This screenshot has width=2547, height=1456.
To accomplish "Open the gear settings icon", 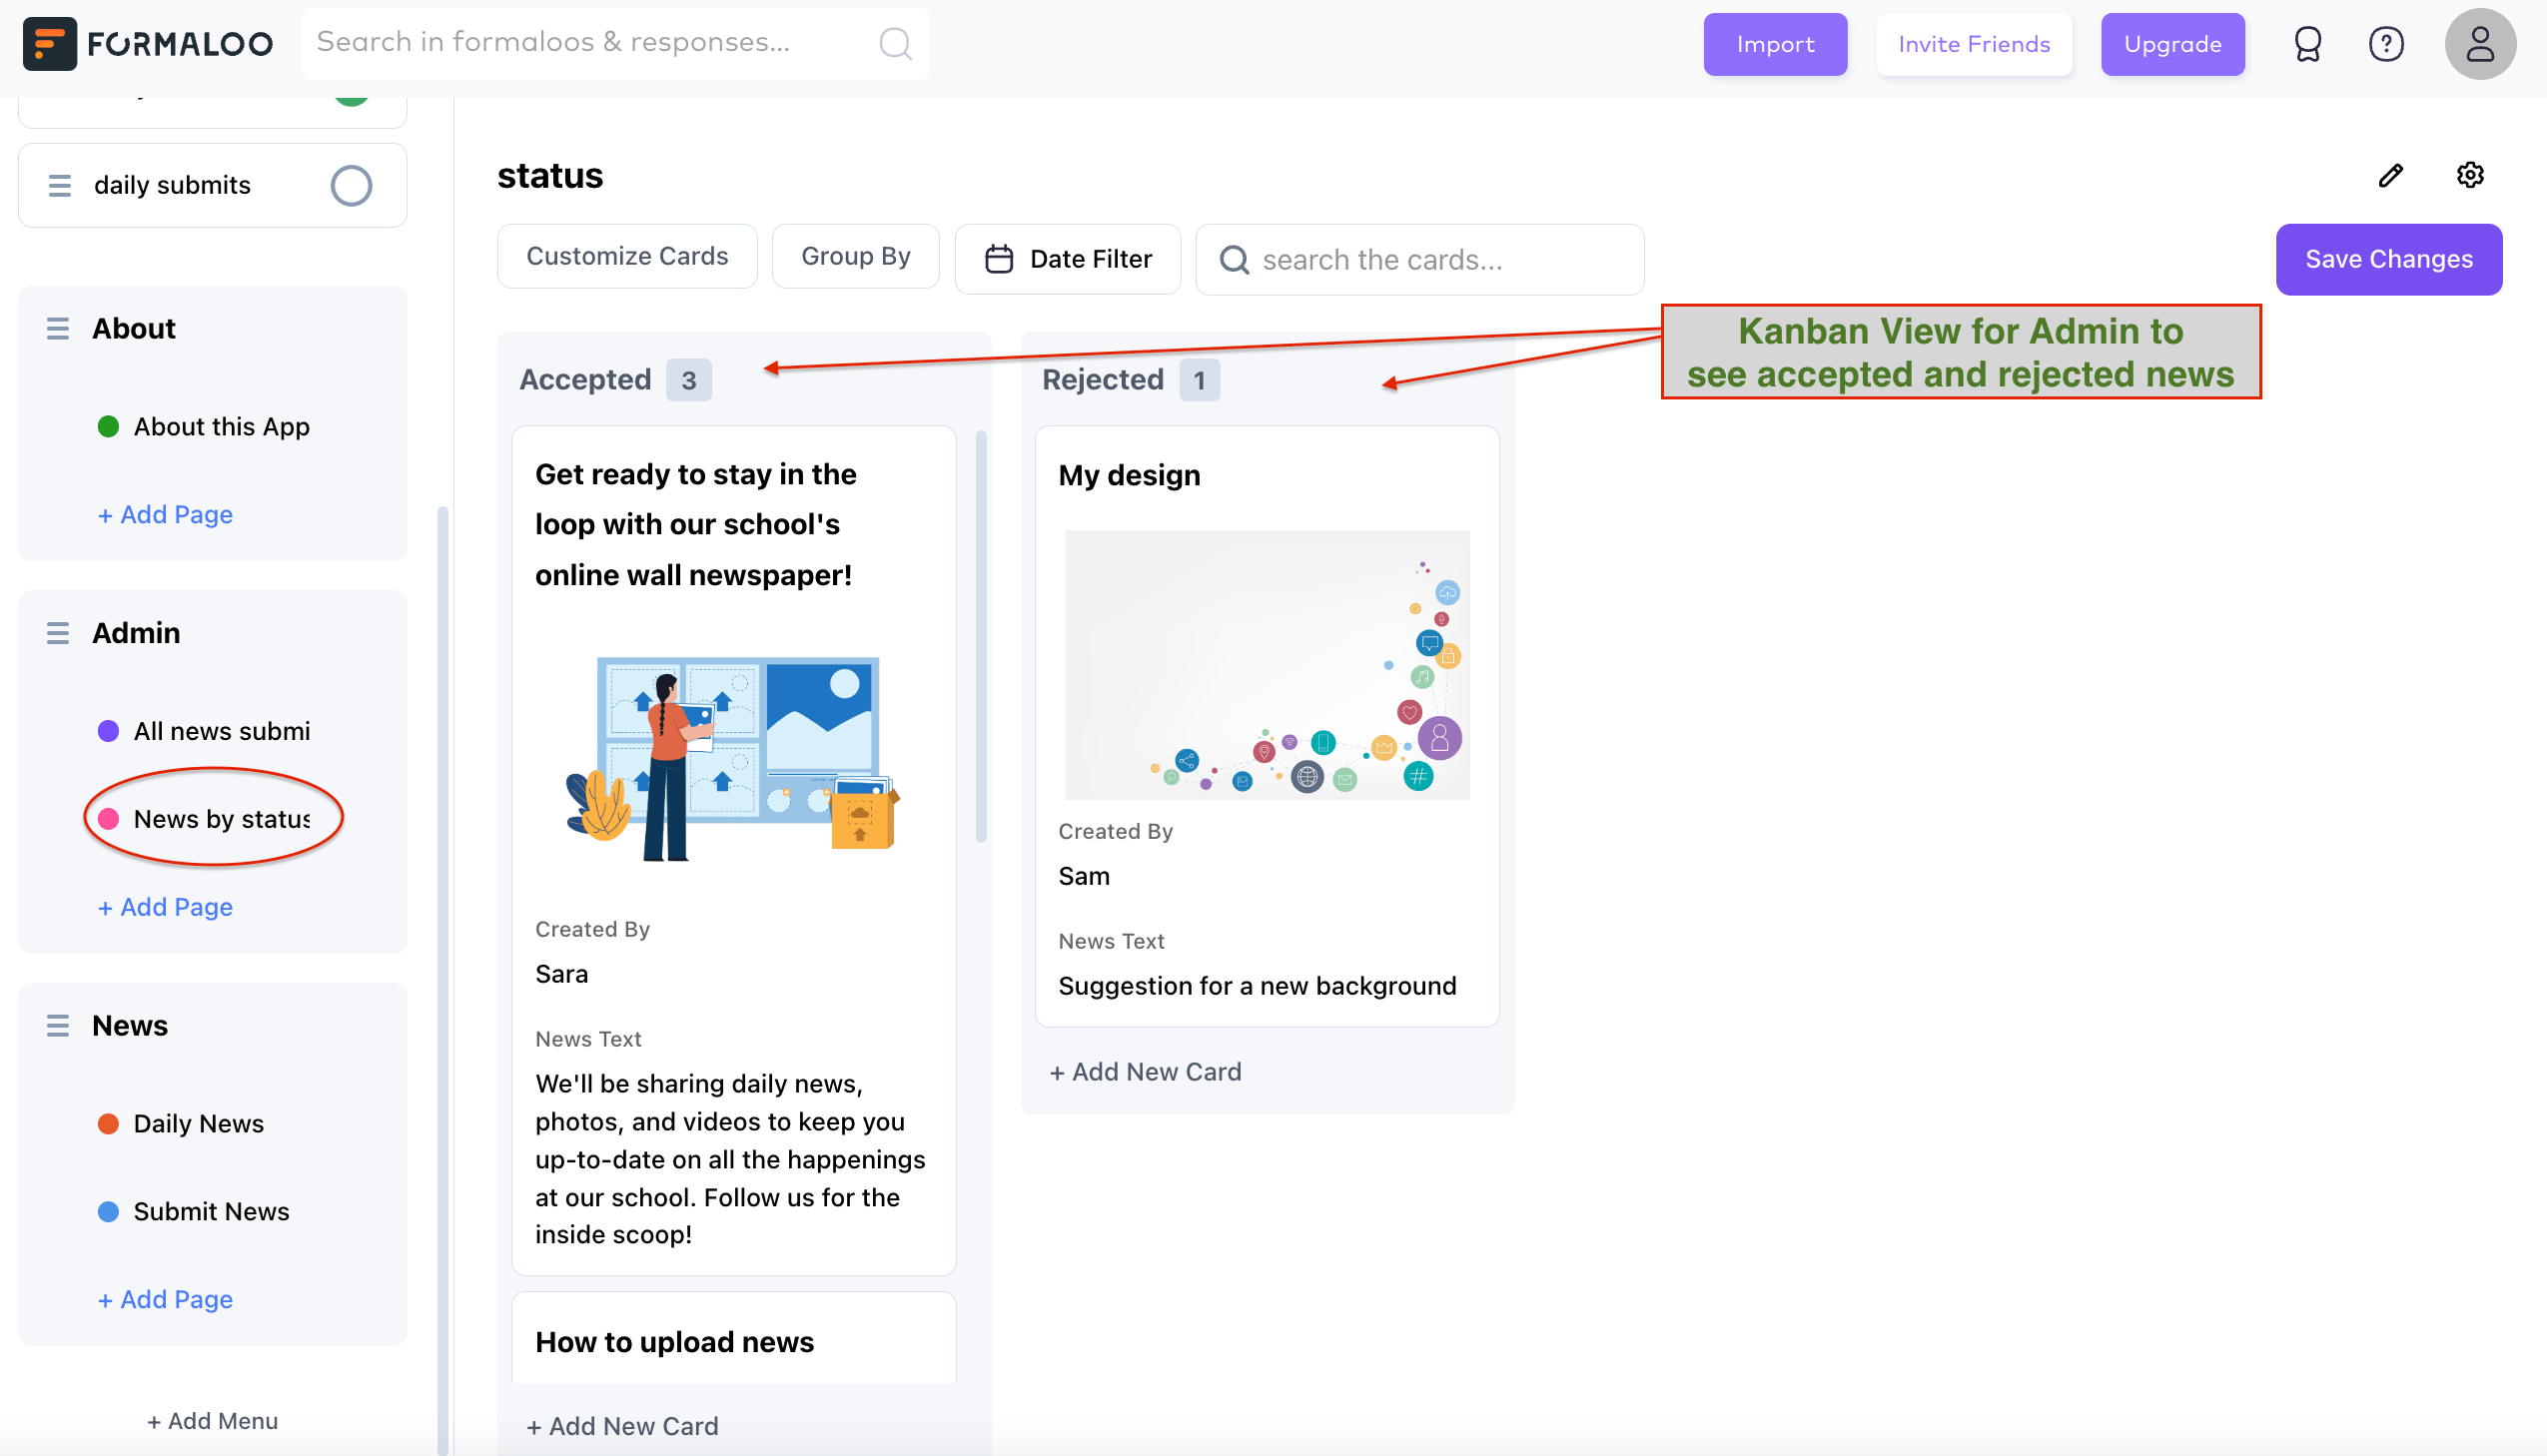I will [2469, 176].
